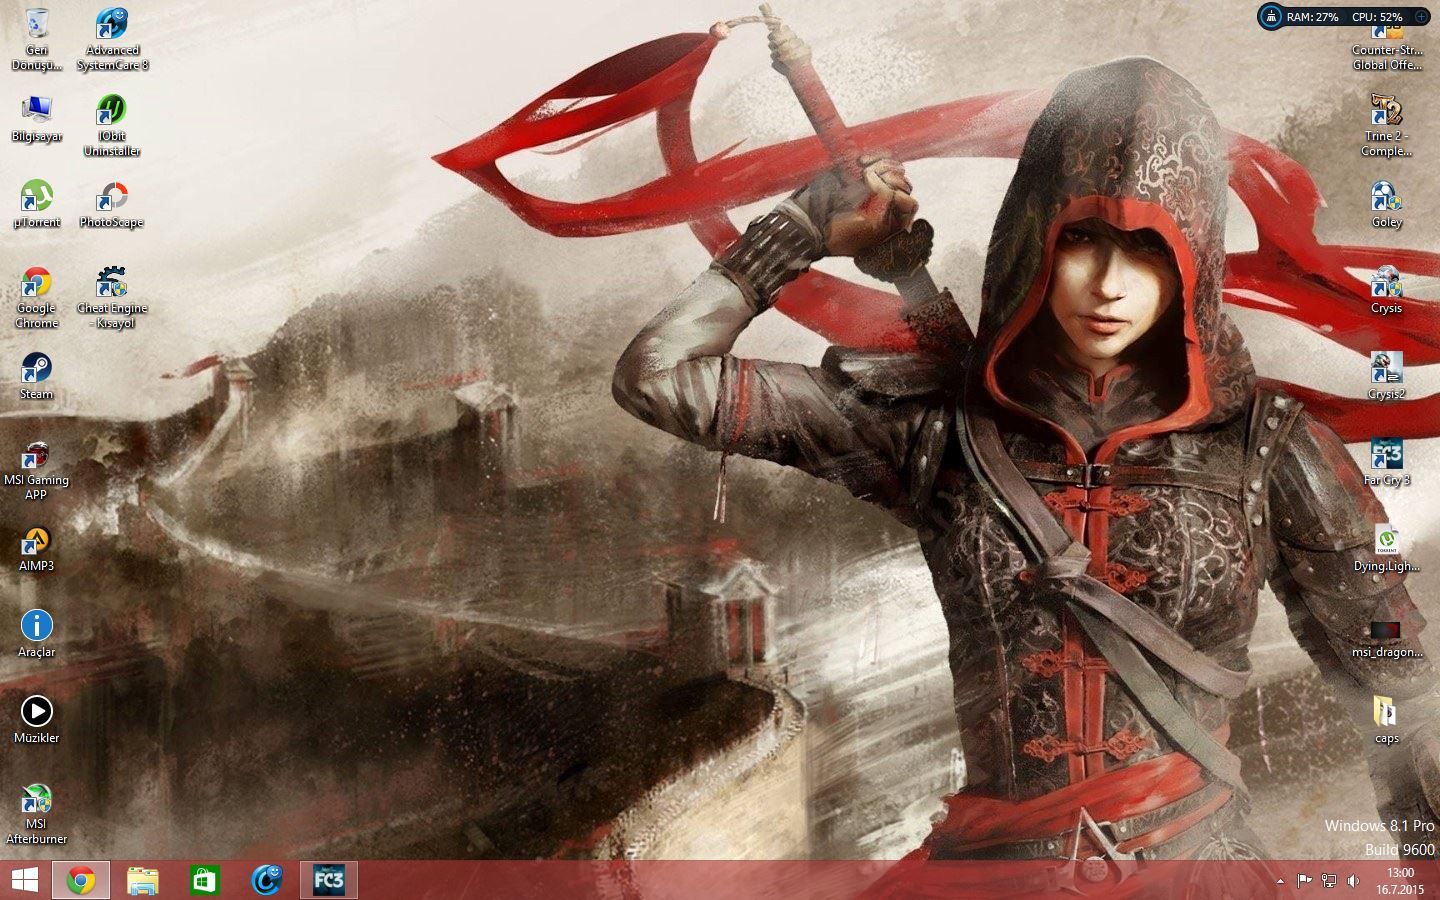1440x900 pixels.
Task: Open File Explorer from the taskbar
Action: click(x=143, y=880)
